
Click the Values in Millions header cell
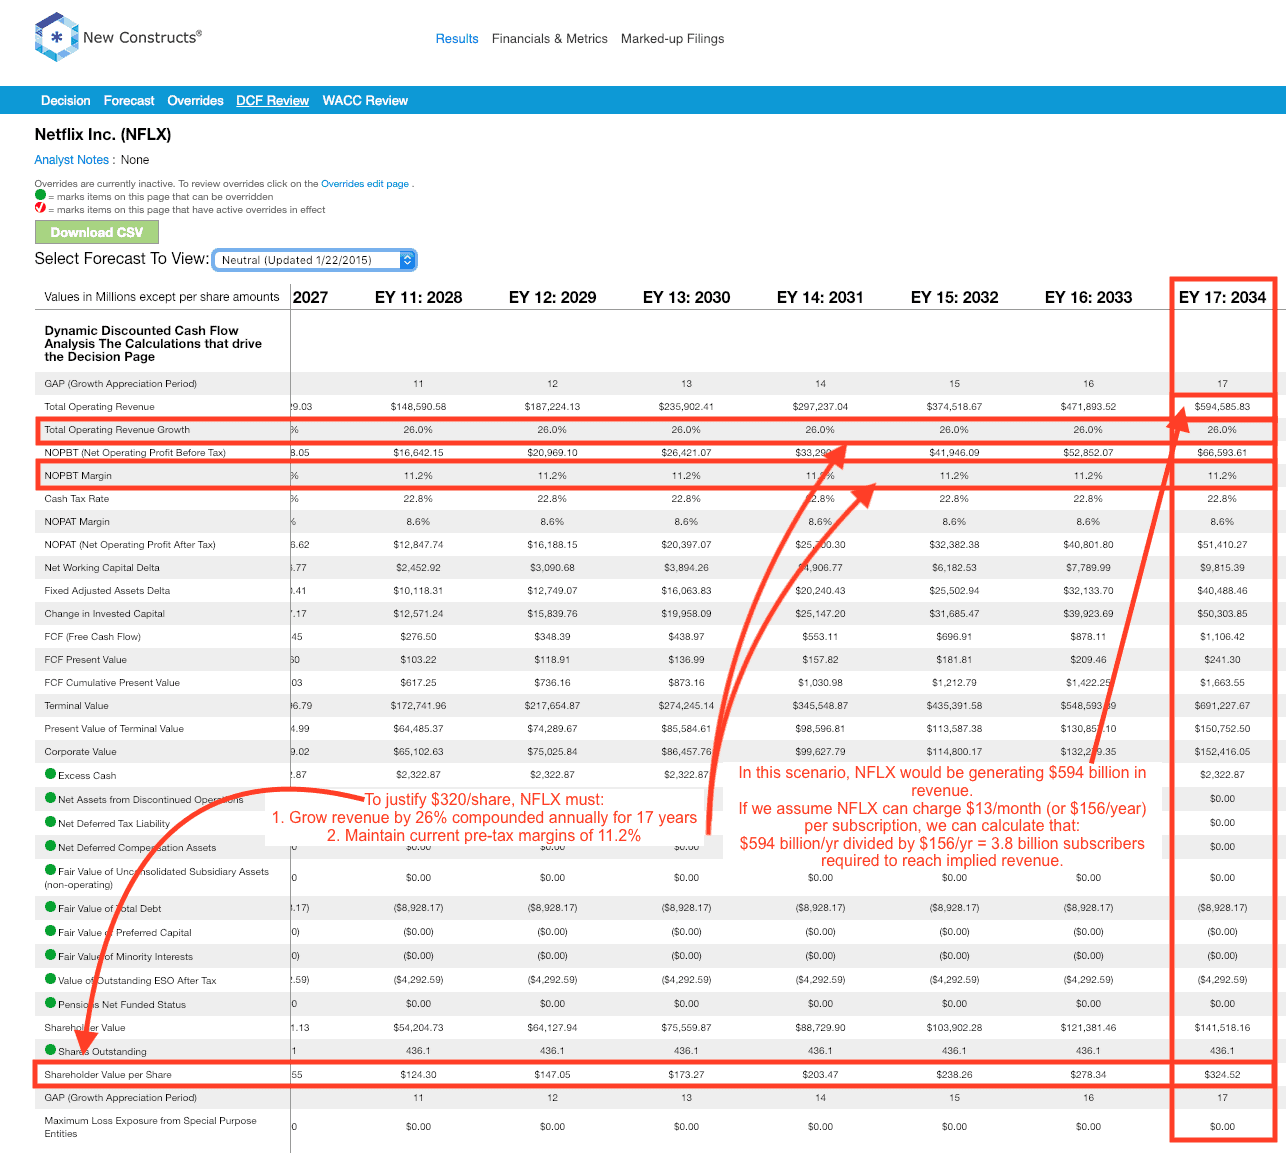coord(162,297)
